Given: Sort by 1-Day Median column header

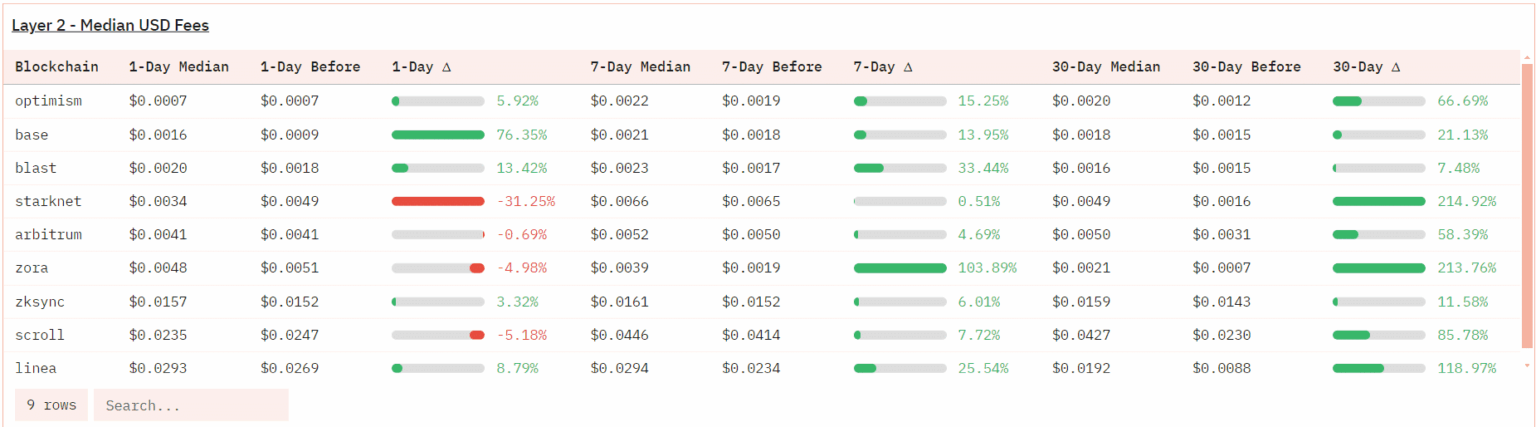Looking at the screenshot, I should 178,67.
